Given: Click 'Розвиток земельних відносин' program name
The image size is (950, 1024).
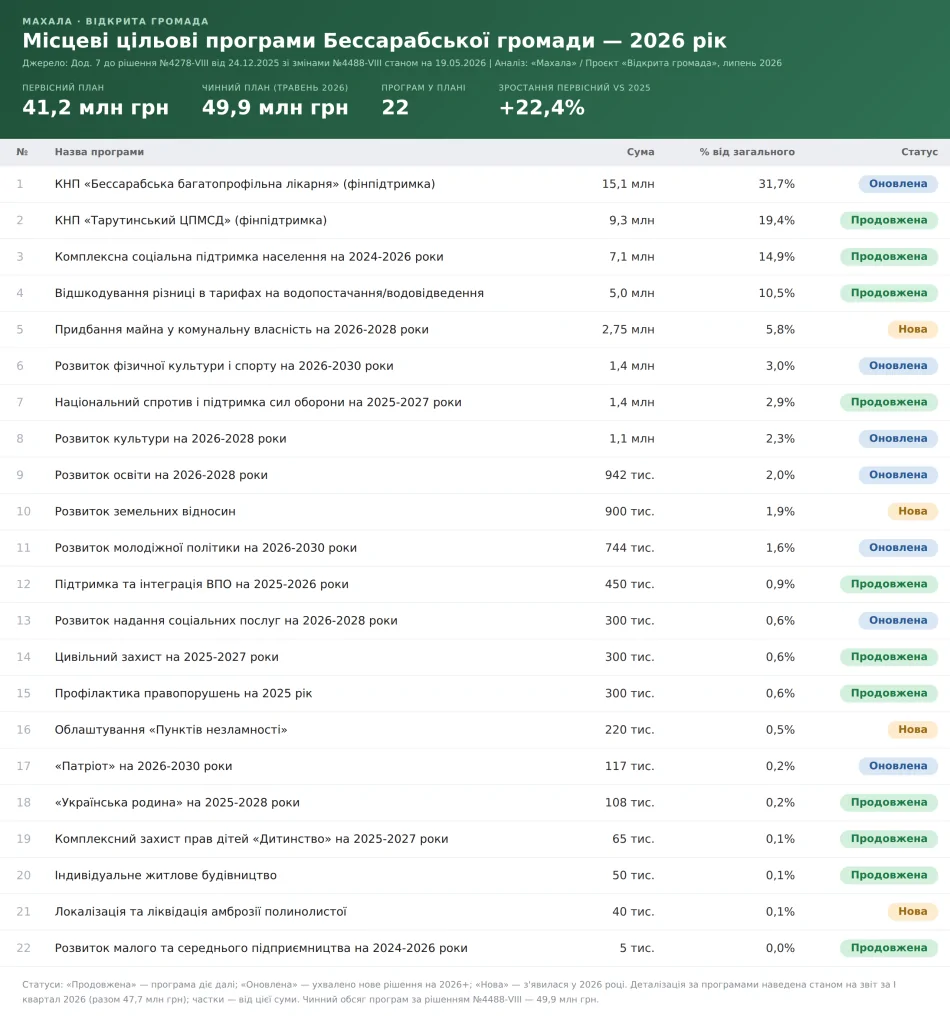Looking at the screenshot, I should click(145, 511).
